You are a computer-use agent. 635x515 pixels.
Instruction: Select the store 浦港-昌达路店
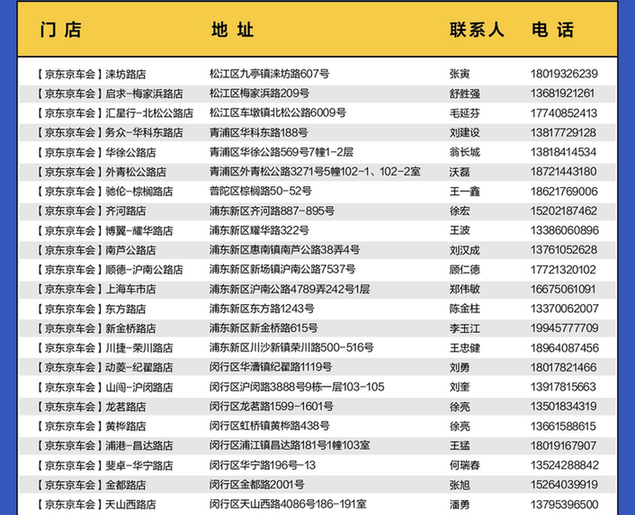pos(139,446)
